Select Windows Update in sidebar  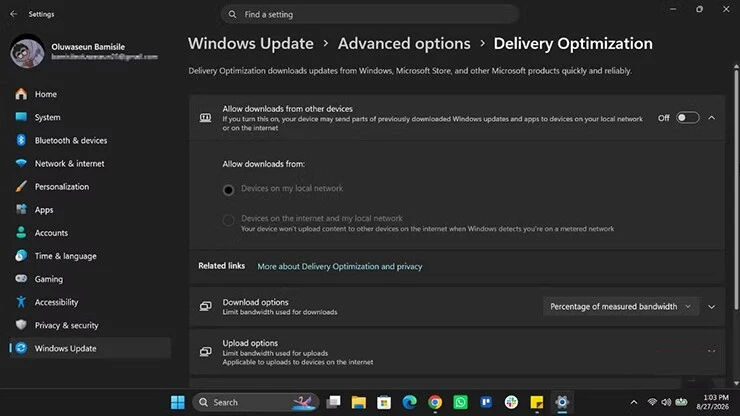point(90,348)
